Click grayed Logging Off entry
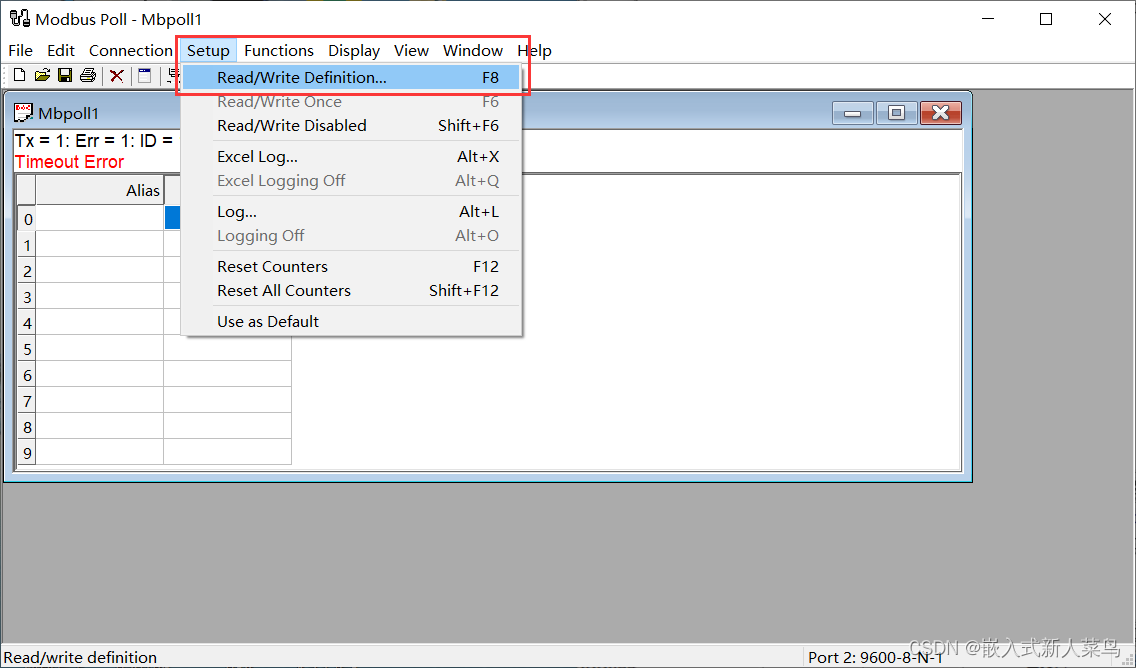 (351, 235)
